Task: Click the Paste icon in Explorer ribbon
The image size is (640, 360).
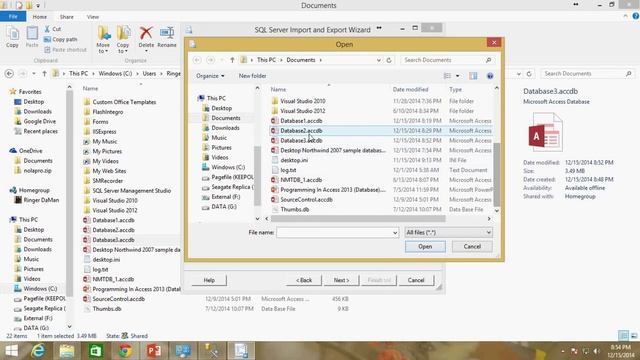Action: click(32, 34)
